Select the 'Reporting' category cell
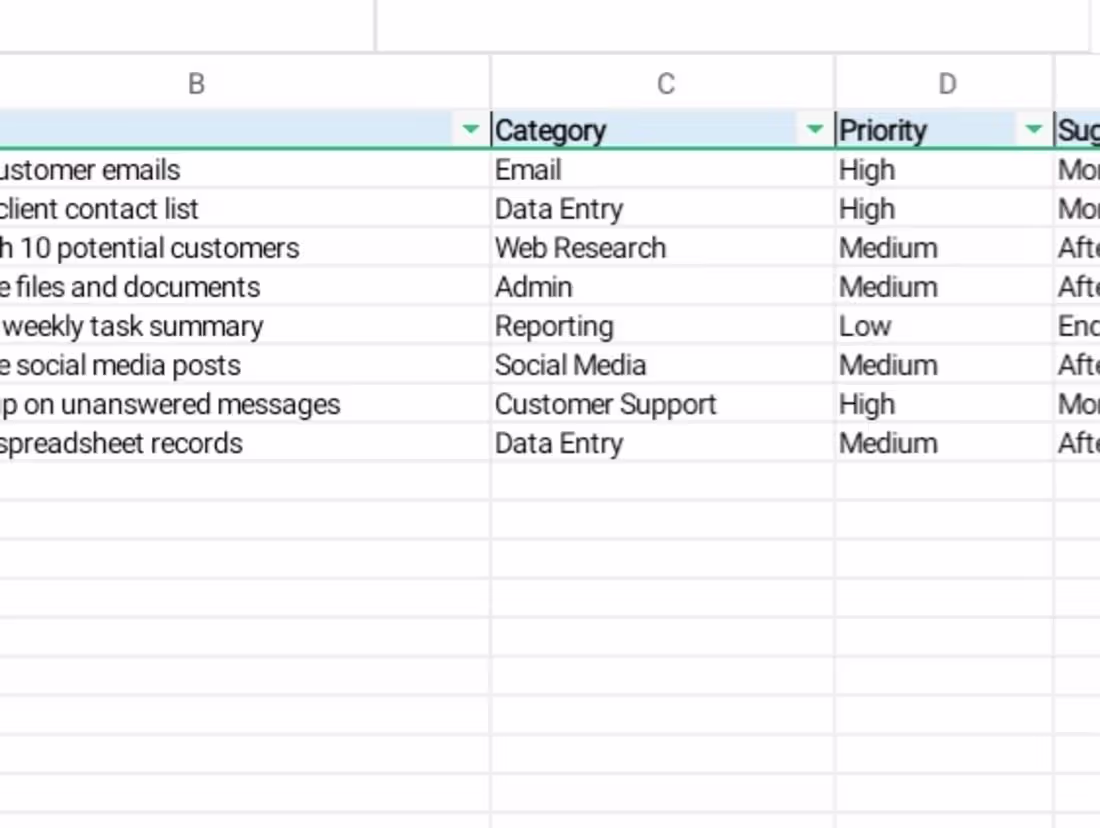Screen dimensions: 1100x828 tap(663, 326)
